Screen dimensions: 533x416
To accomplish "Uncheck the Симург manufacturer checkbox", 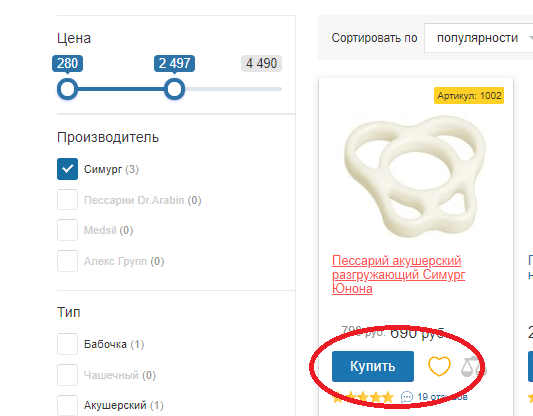I will coord(67,169).
